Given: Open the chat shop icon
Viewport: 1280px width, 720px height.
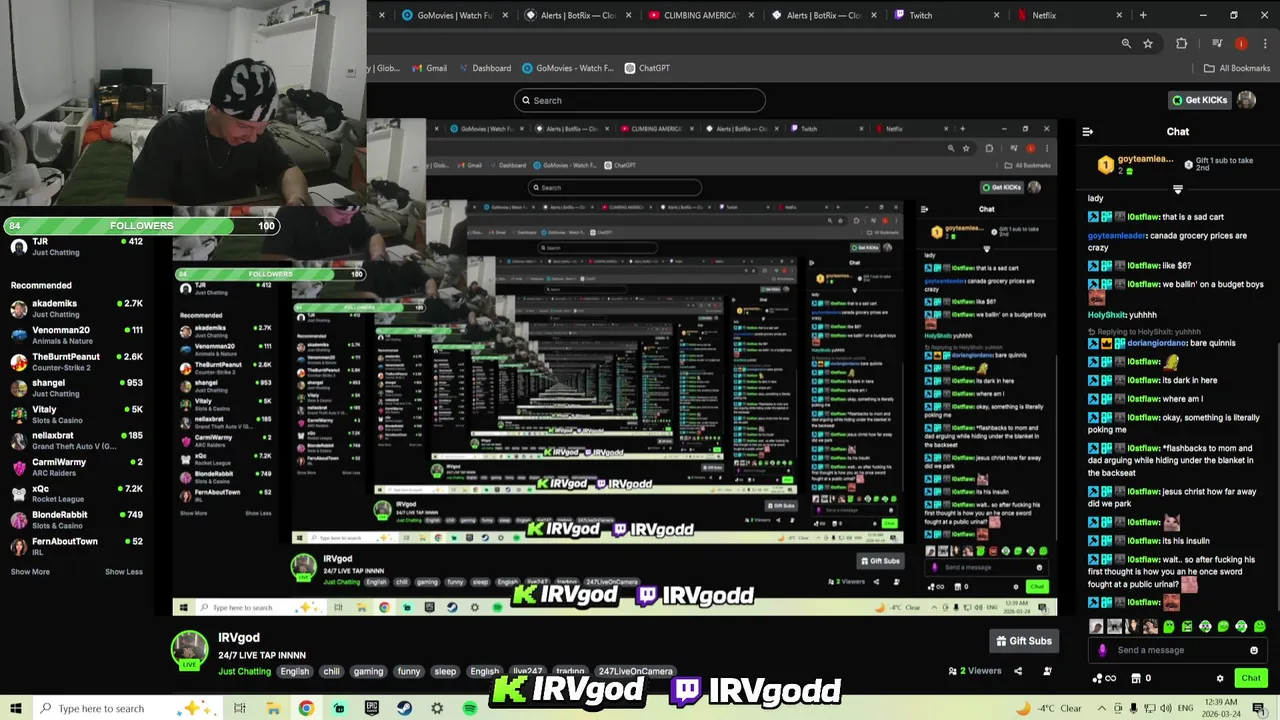Looking at the screenshot, I should [x=1136, y=678].
